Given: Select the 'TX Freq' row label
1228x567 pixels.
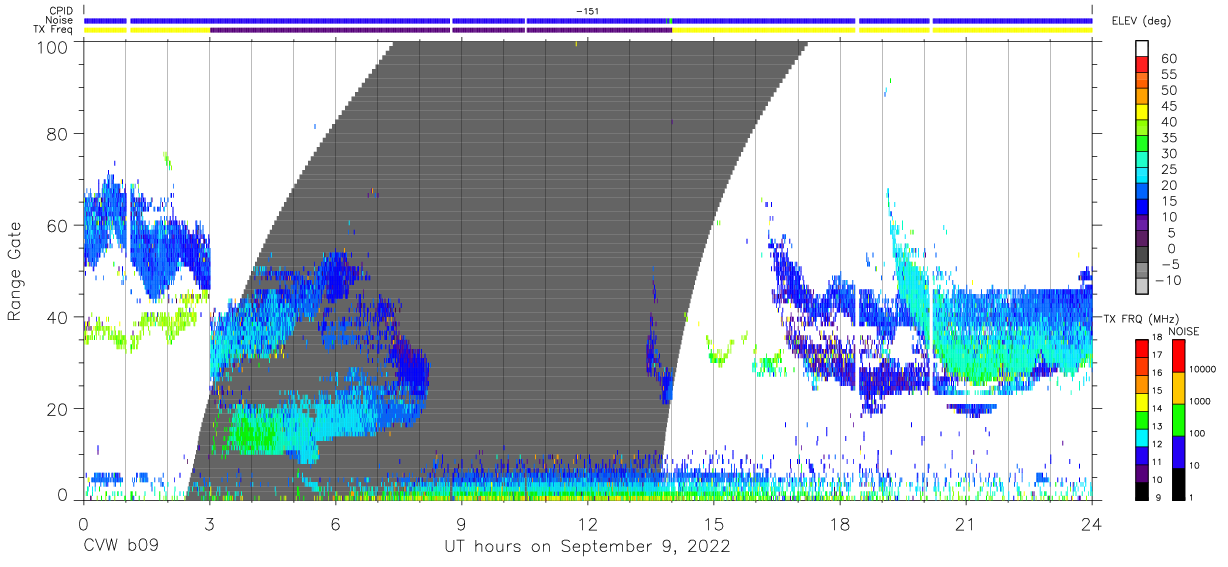Looking at the screenshot, I should (54, 30).
